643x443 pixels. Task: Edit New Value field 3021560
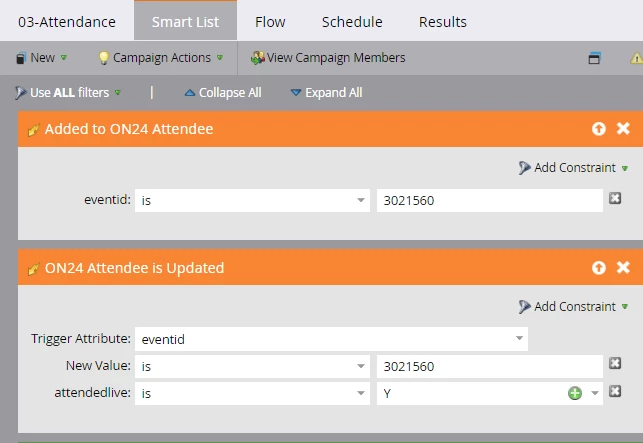tap(490, 366)
